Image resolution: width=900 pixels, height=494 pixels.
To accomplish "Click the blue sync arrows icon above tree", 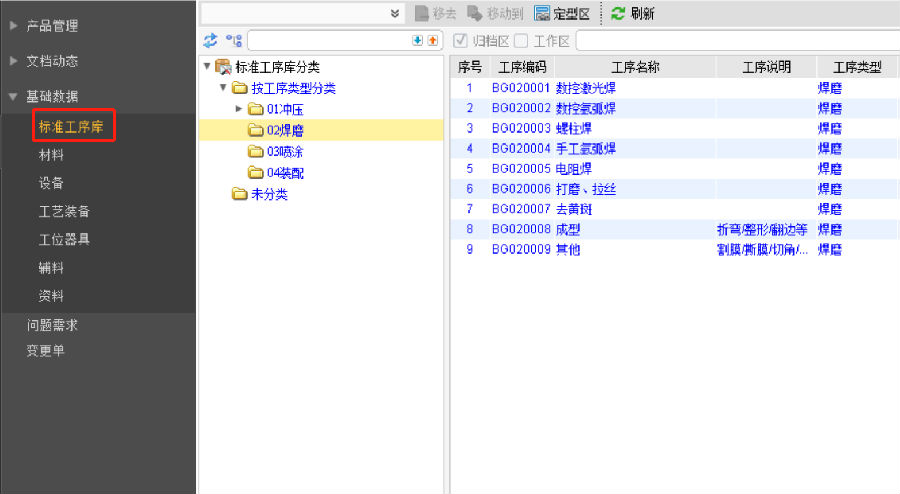I will pyautogui.click(x=210, y=40).
